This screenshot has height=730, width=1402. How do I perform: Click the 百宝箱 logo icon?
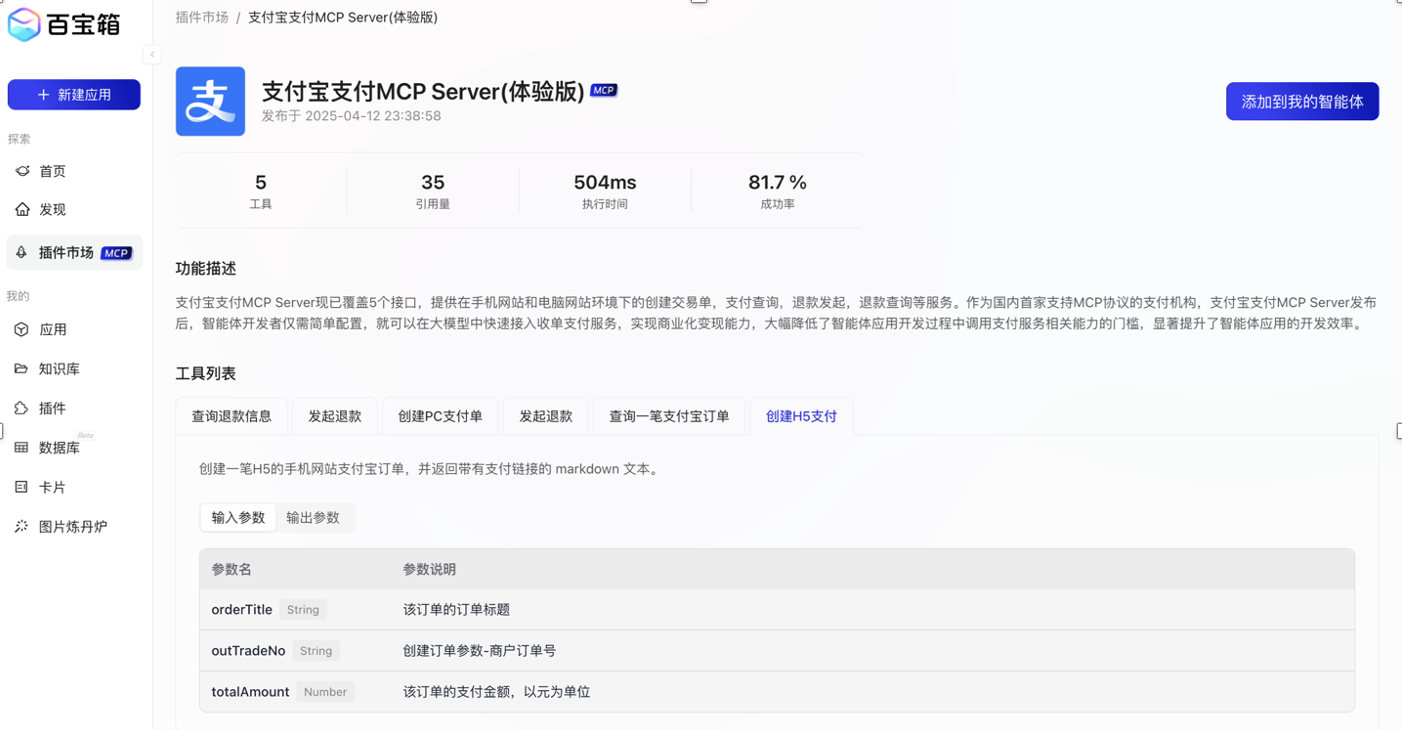24,24
